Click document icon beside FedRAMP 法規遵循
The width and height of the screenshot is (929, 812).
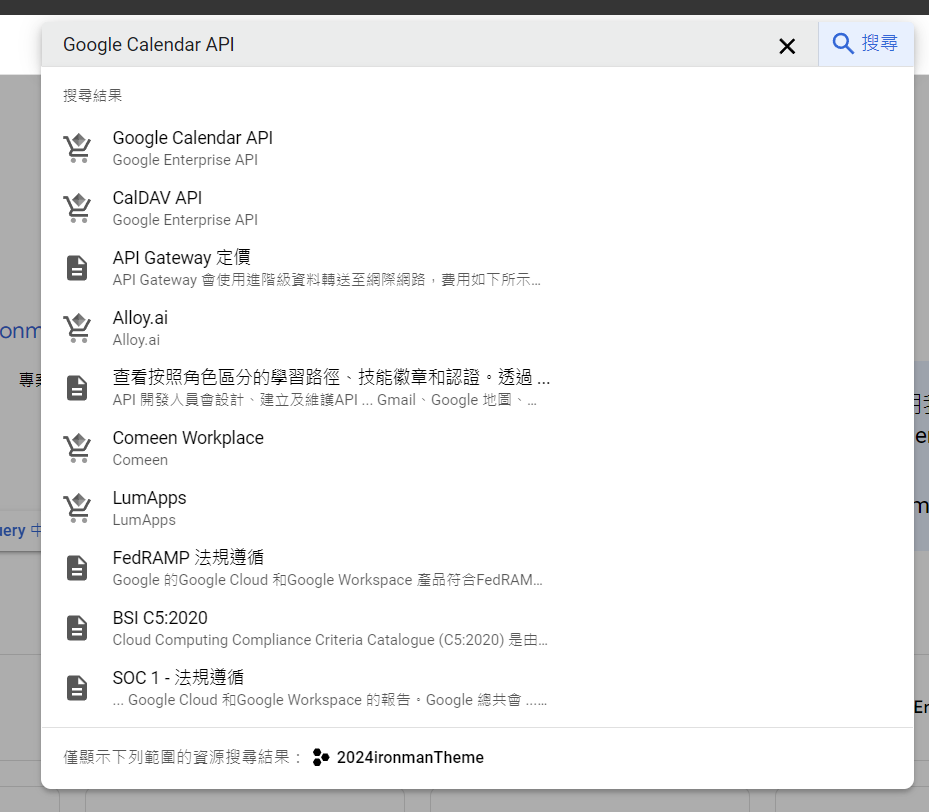(x=77, y=568)
